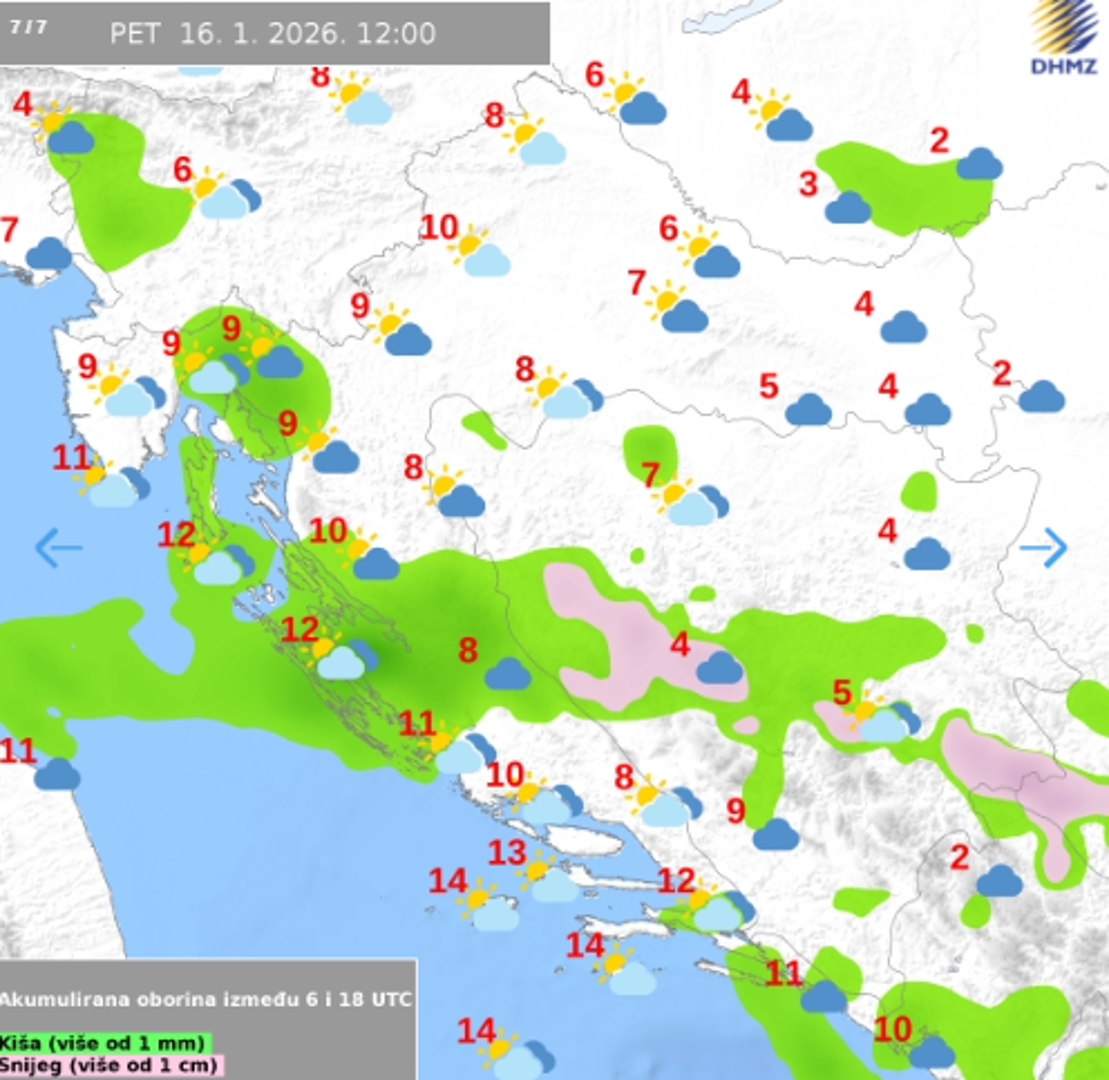The height and width of the screenshot is (1080, 1109).
Task: Select the weather icon beside 7 in green patch
Action: 692,502
